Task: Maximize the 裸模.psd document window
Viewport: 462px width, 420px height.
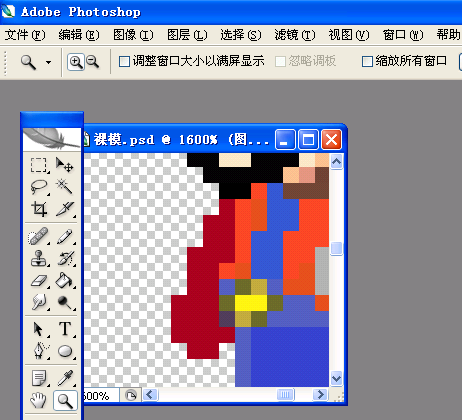Action: (x=308, y=140)
